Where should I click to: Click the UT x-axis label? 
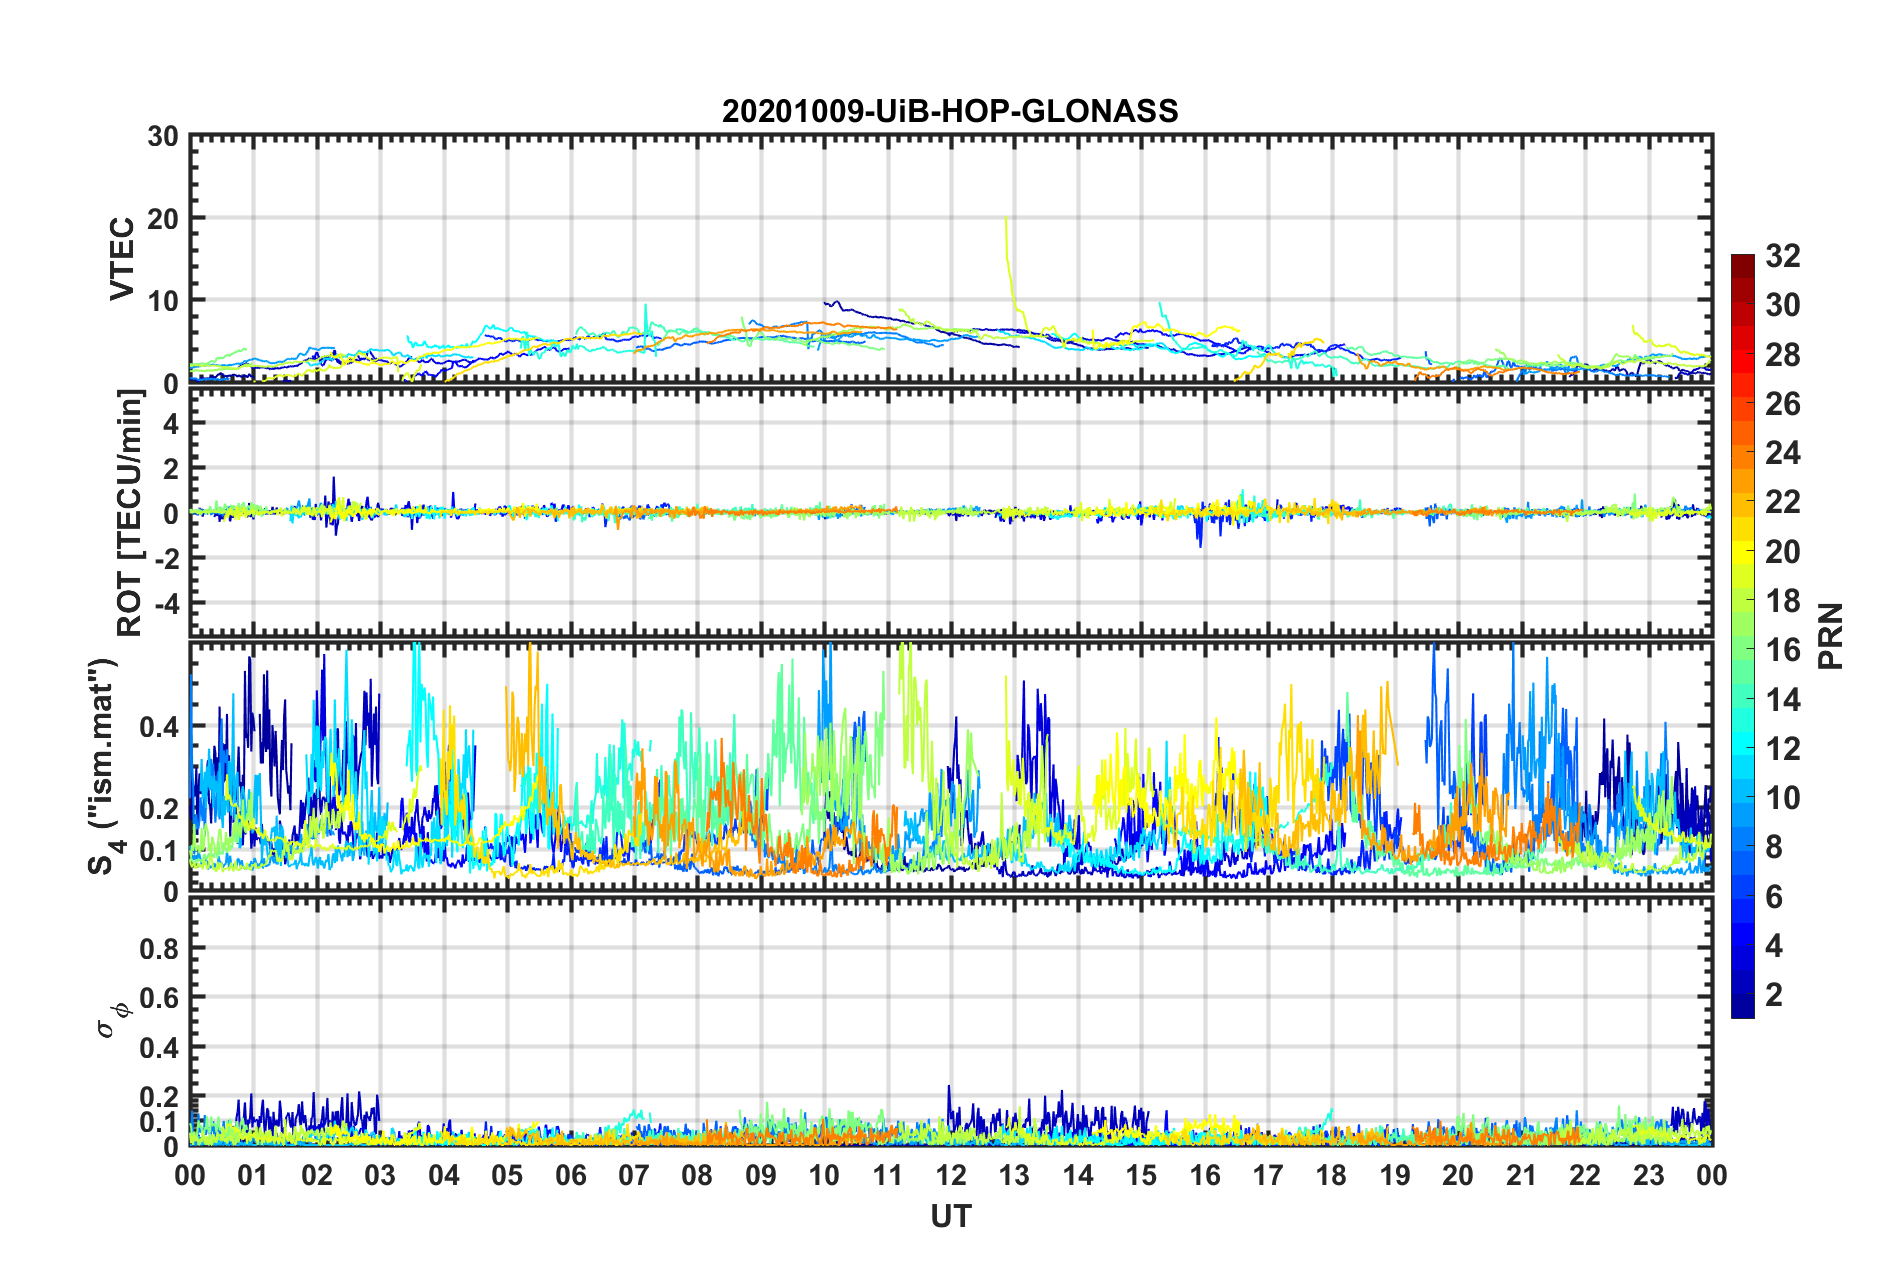pos(951,1216)
